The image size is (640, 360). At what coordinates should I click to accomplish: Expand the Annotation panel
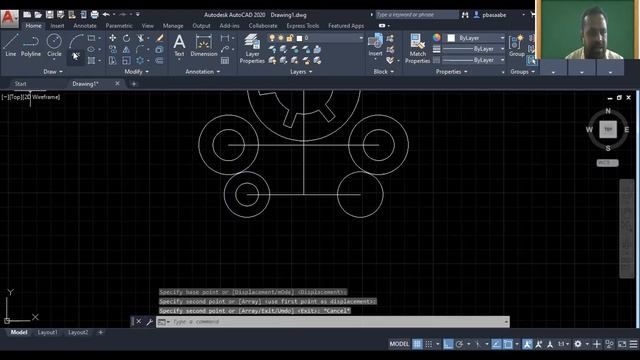tap(202, 71)
